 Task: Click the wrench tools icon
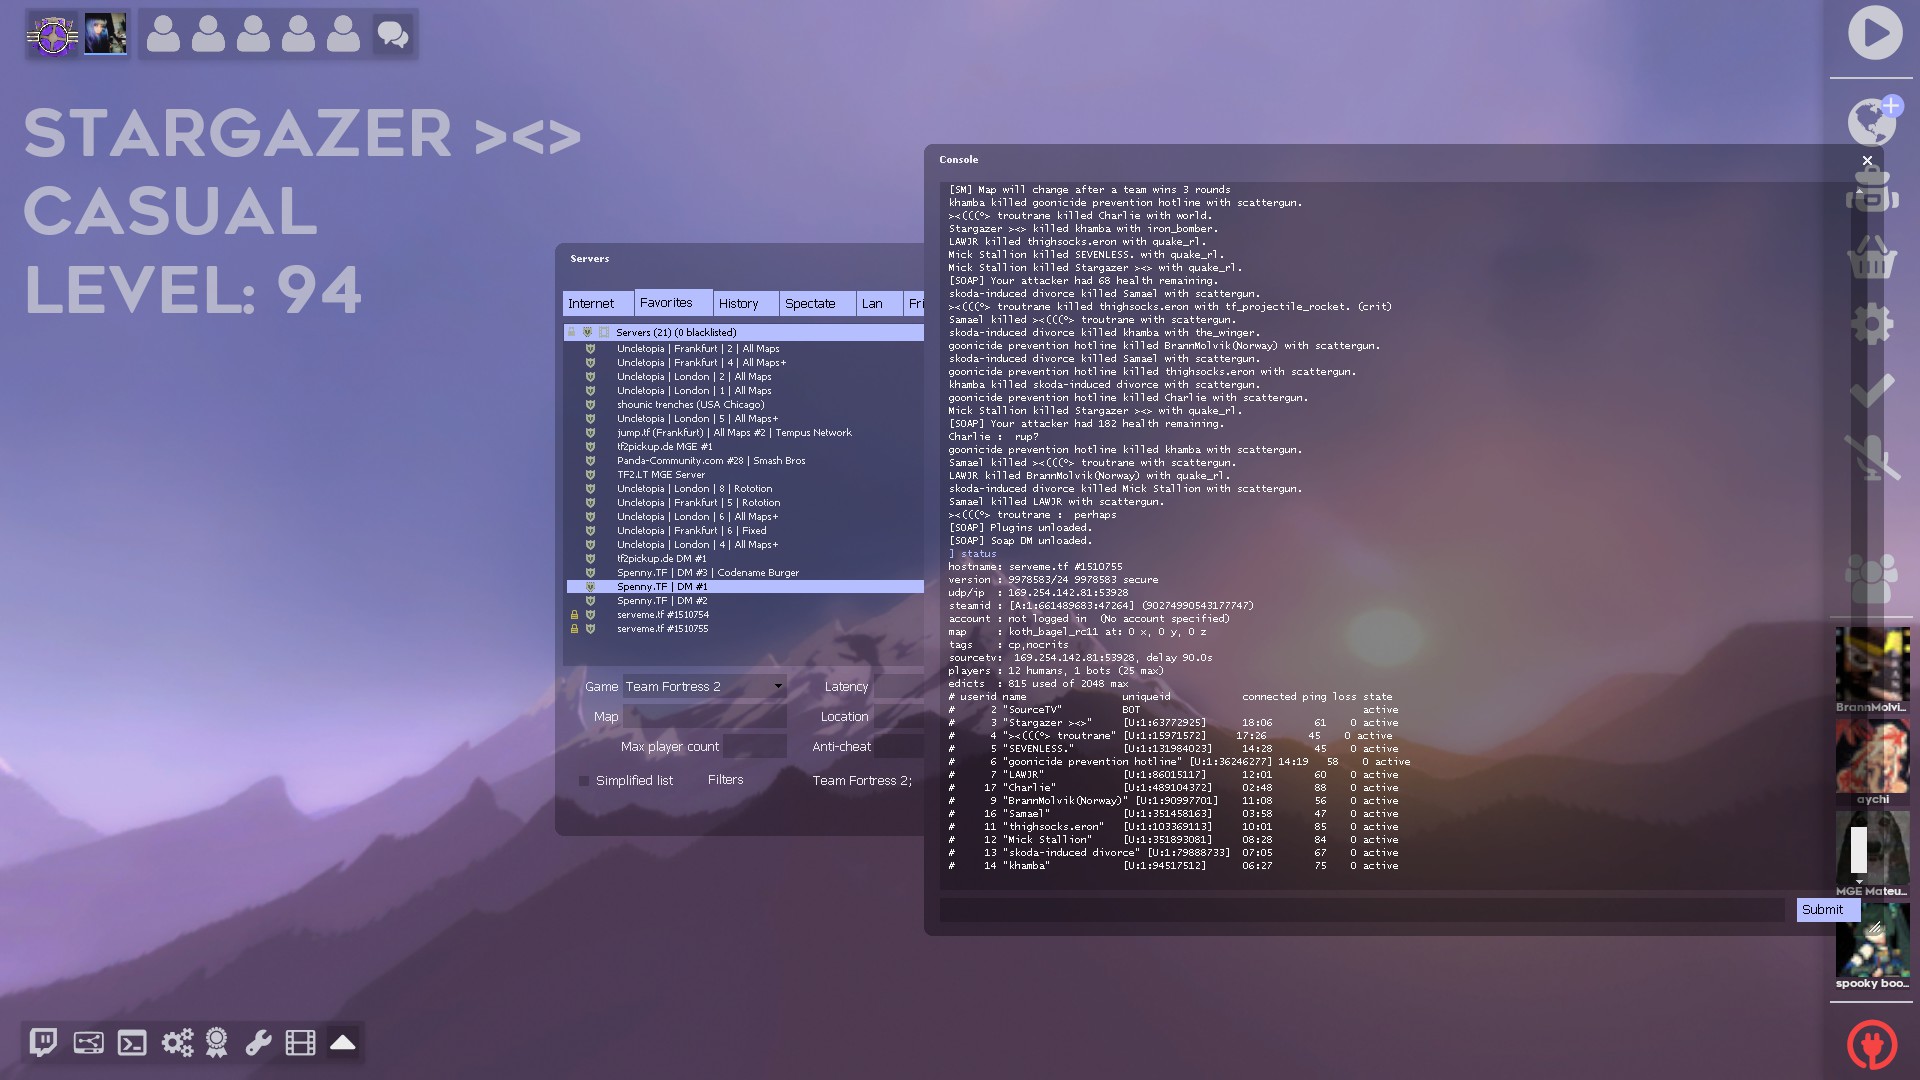point(258,1043)
